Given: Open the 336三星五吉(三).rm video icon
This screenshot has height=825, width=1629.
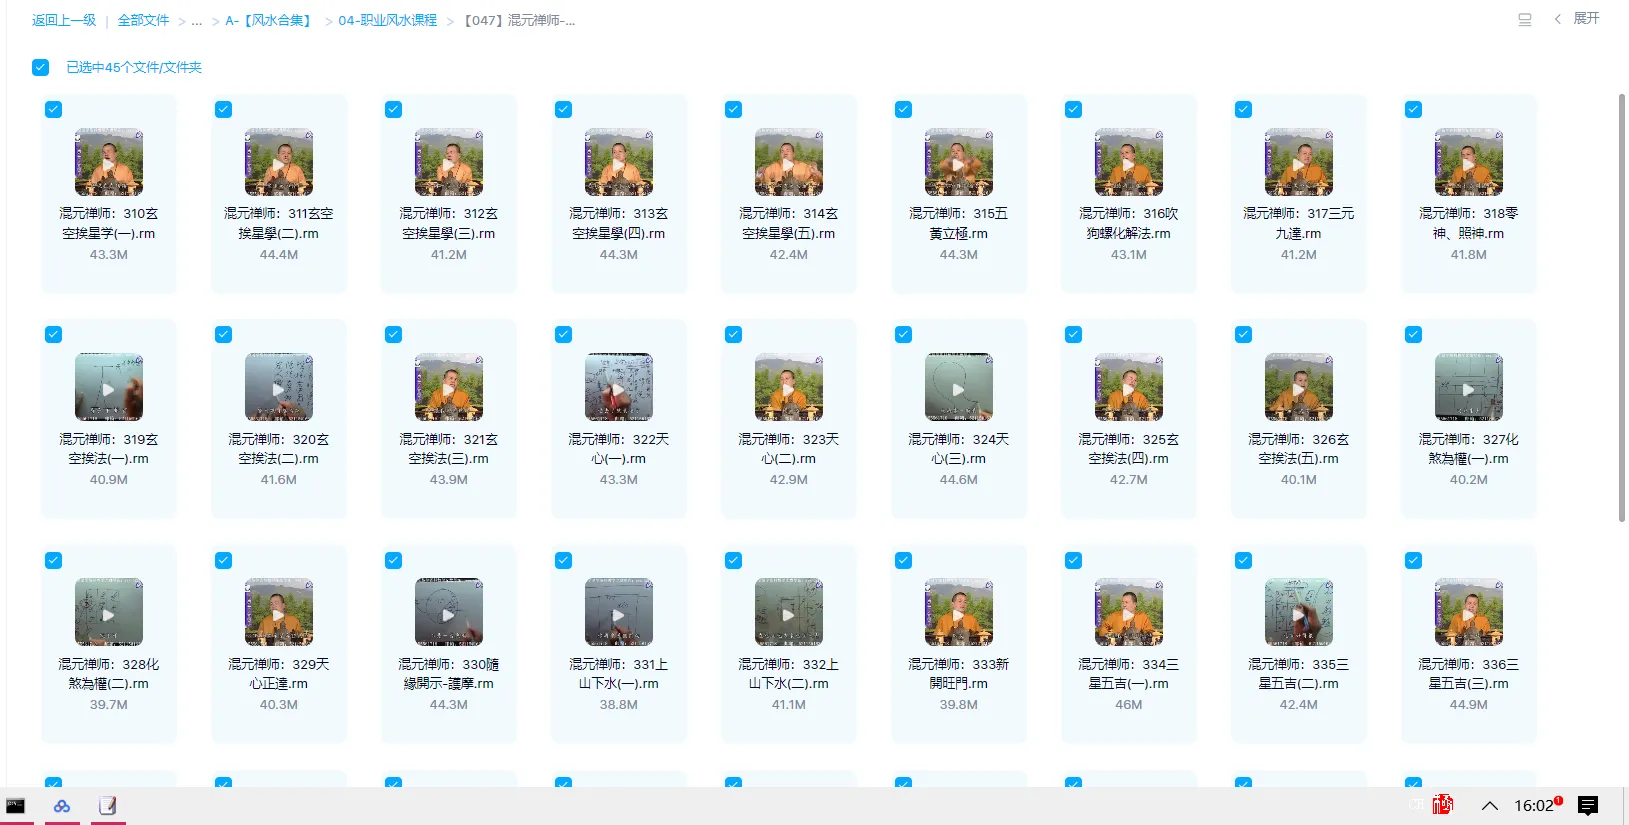Looking at the screenshot, I should [1469, 612].
